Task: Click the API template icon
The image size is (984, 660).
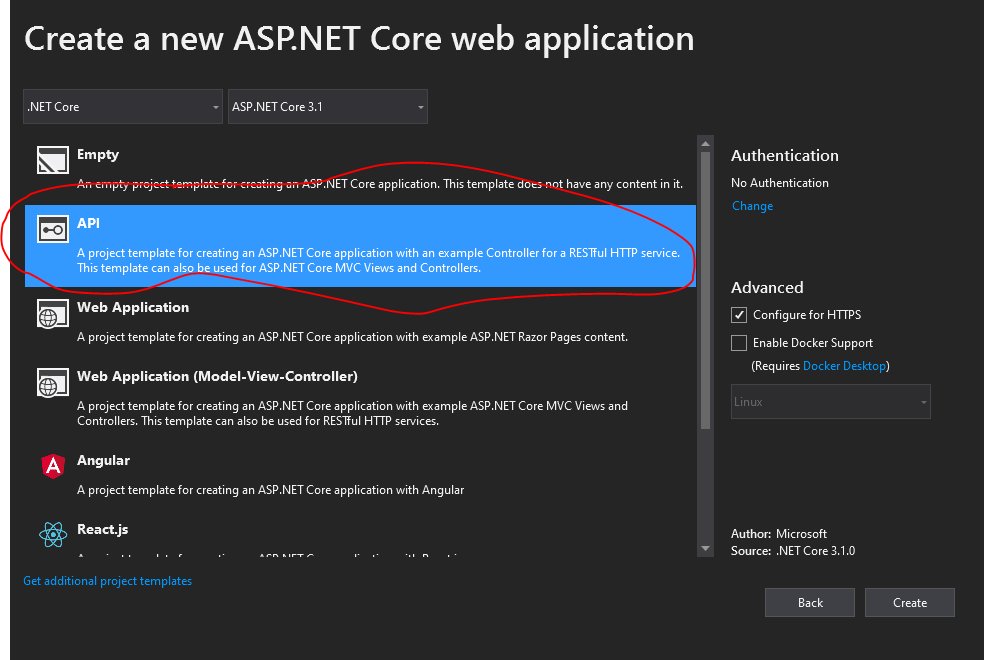Action: [53, 229]
